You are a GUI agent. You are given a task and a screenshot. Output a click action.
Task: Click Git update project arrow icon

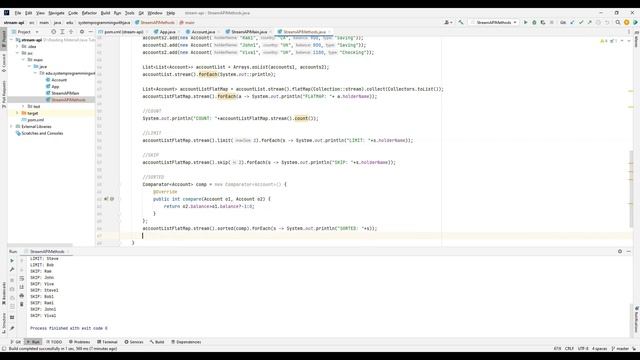(x=572, y=22)
